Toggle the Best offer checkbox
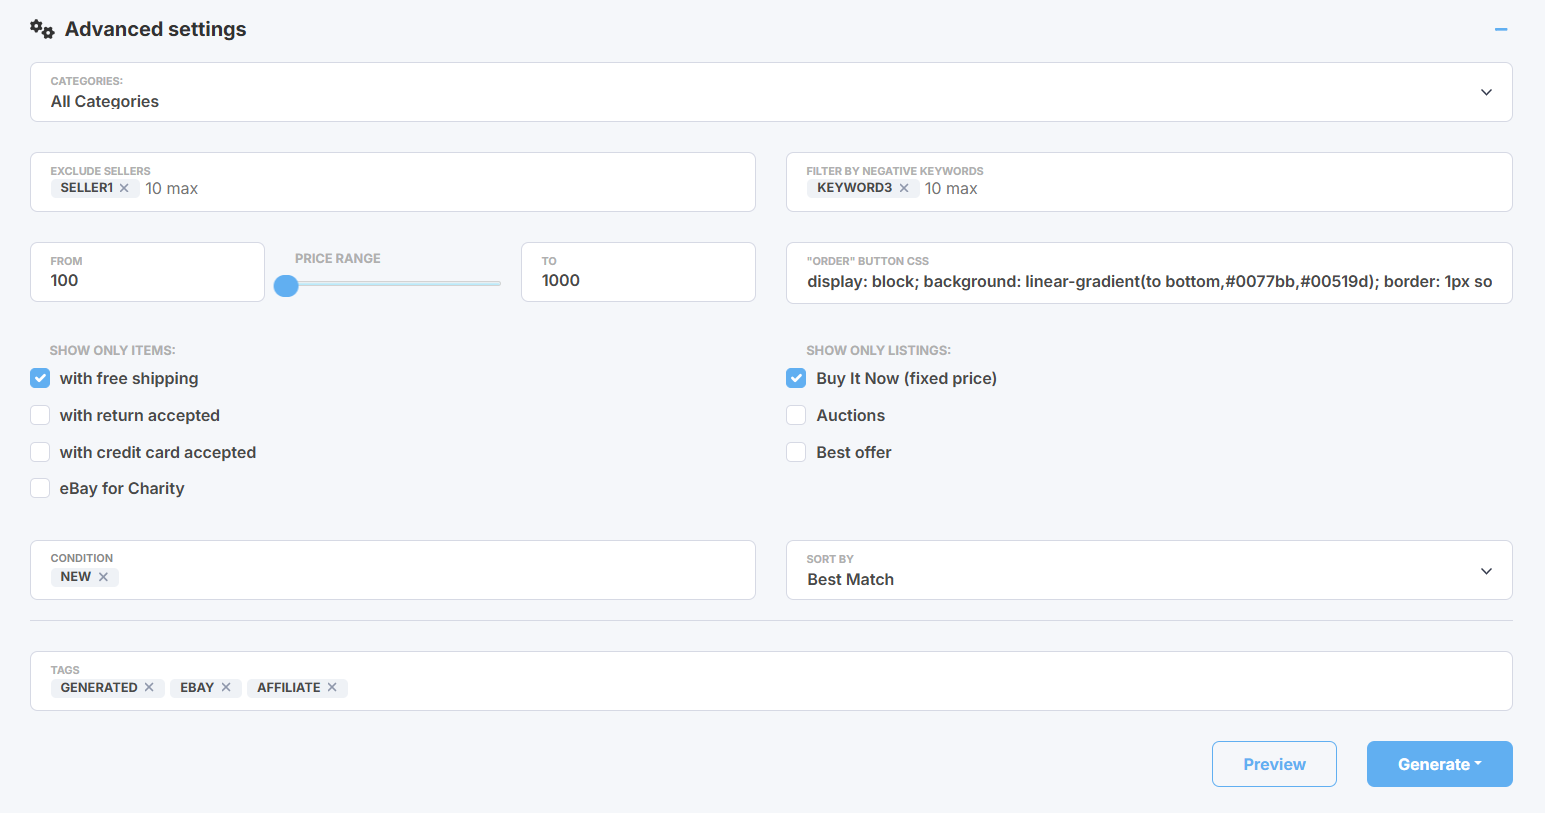1545x813 pixels. point(796,452)
